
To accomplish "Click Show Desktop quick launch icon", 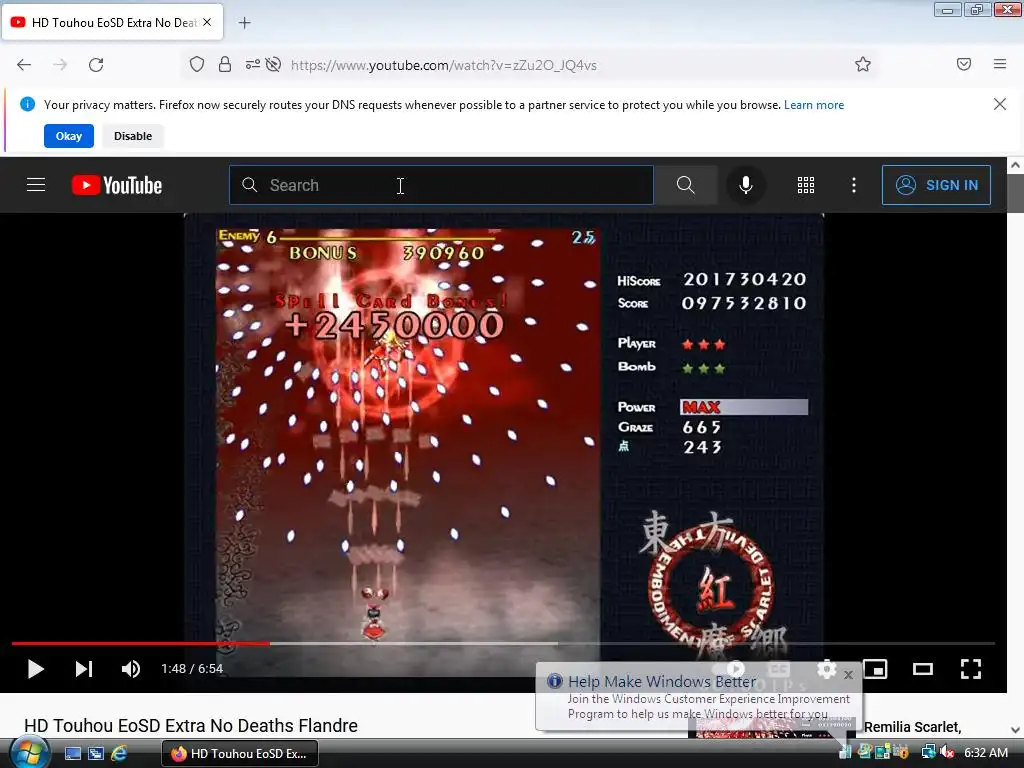I will pyautogui.click(x=72, y=754).
